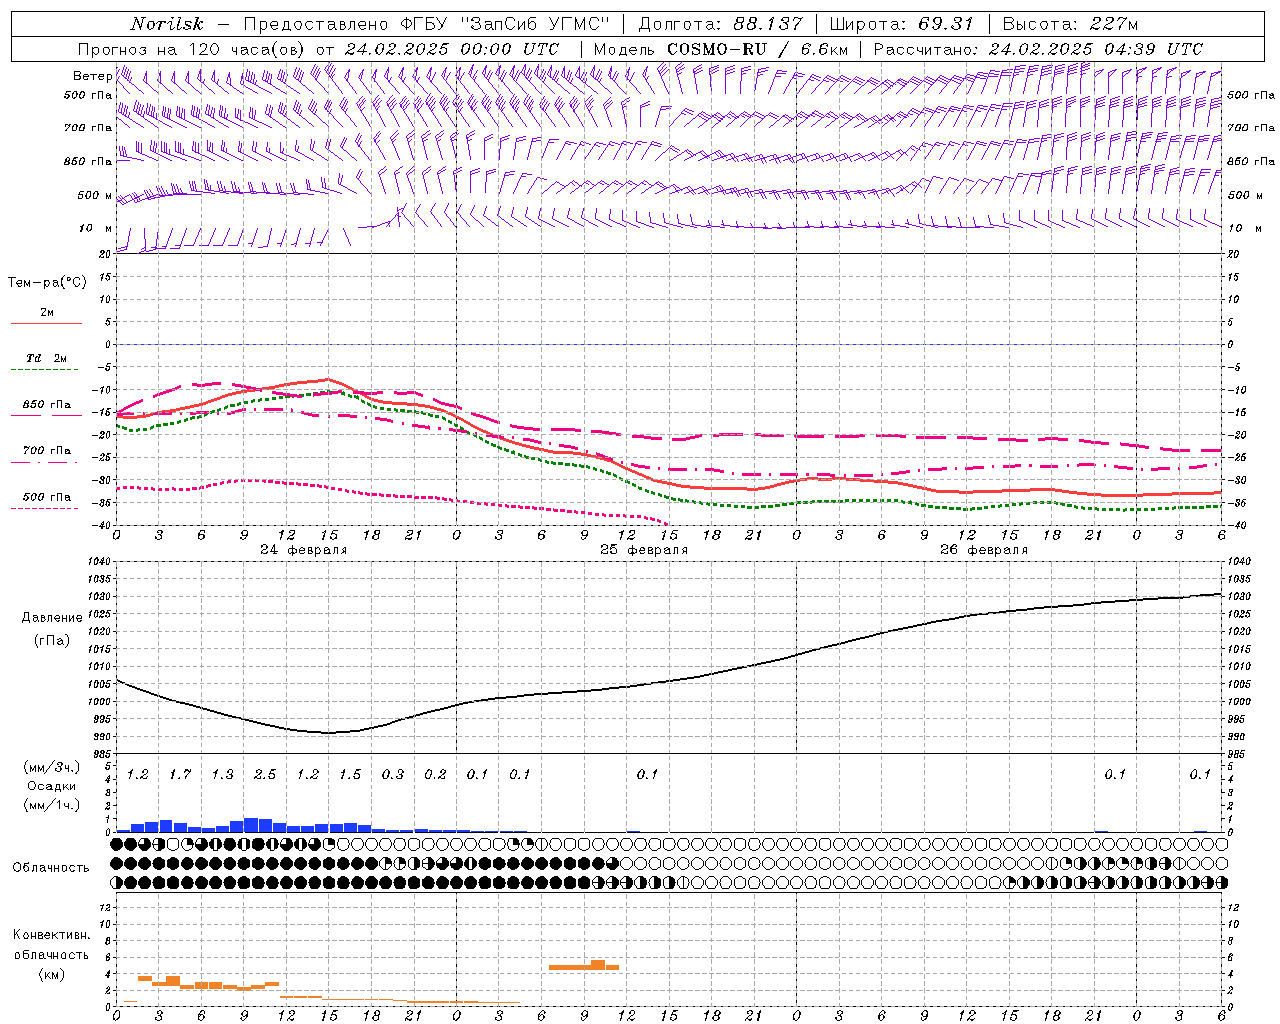Image resolution: width=1280 pixels, height=1024 pixels.
Task: Click the "Модель COSMO-RU / 6.6км" label
Action: coord(720,49)
